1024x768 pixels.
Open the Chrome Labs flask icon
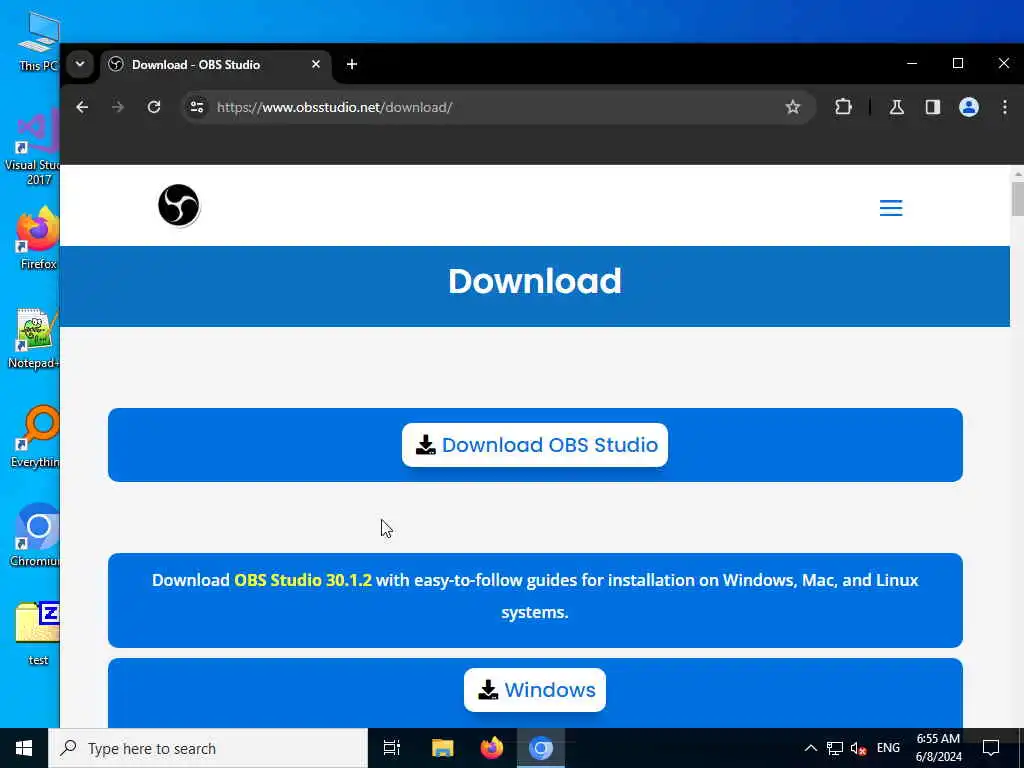tap(897, 107)
